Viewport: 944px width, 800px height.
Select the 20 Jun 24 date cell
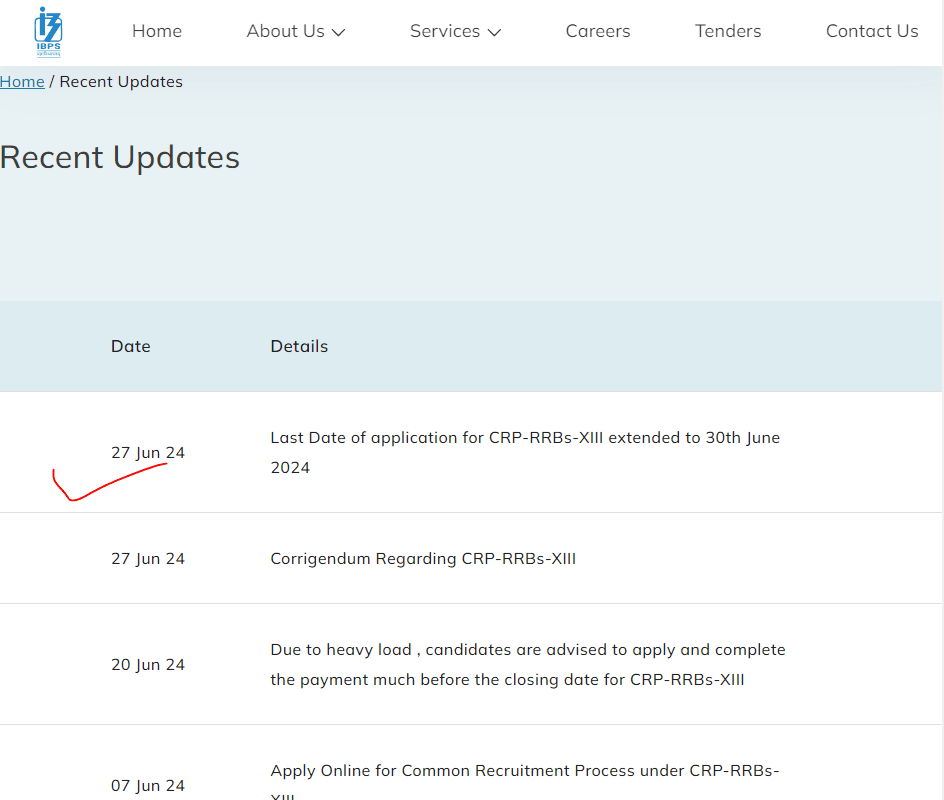click(x=148, y=664)
